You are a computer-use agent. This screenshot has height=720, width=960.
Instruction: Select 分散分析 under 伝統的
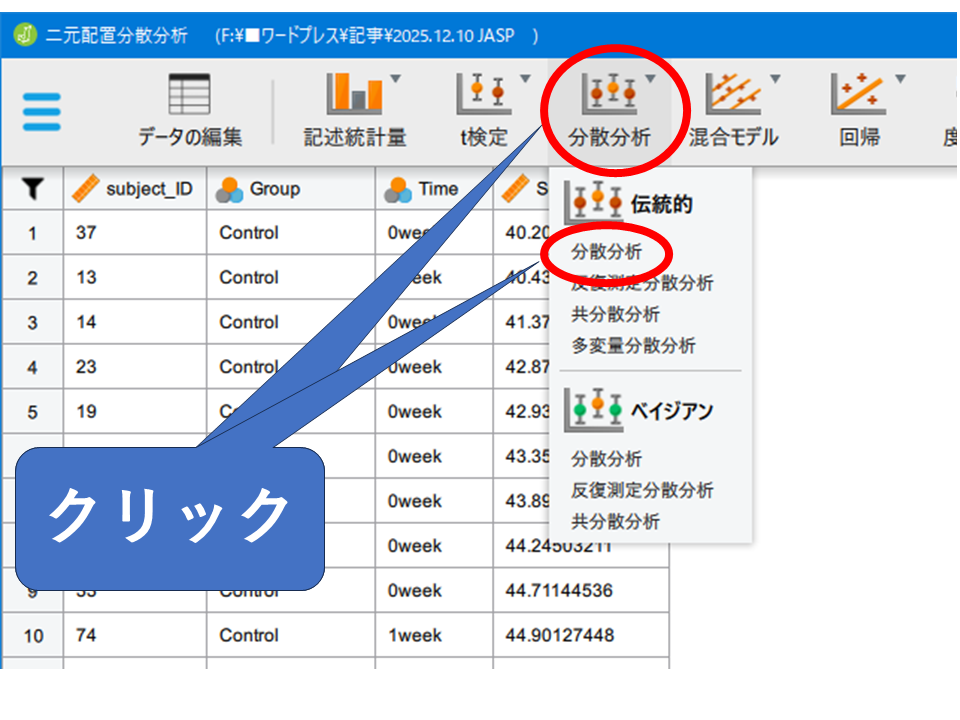pyautogui.click(x=606, y=252)
